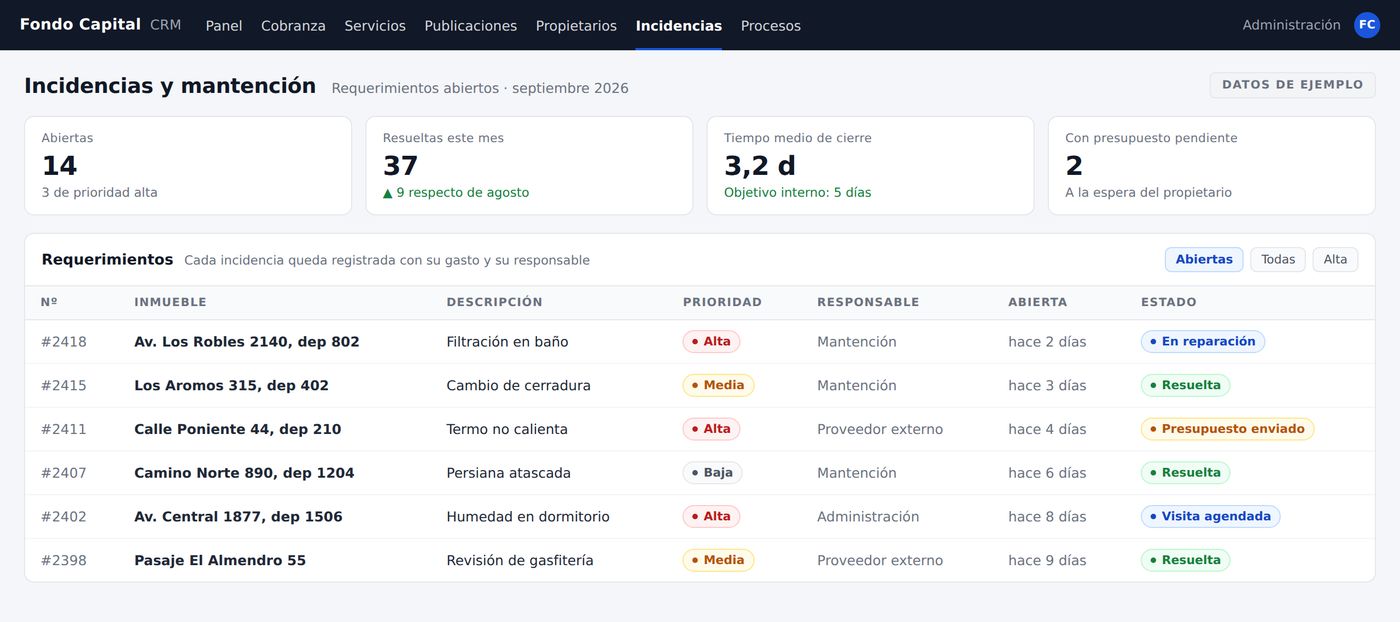Screen dimensions: 1400x622
Task: Click the Alta badge for #2411
Action: coord(711,429)
